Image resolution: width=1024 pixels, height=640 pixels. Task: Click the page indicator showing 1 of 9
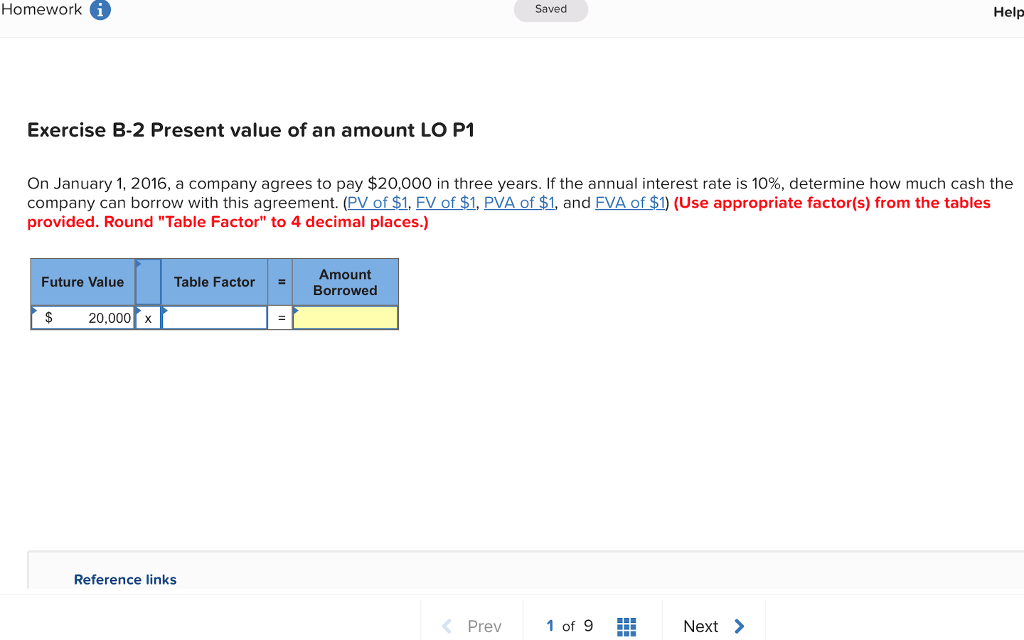568,626
